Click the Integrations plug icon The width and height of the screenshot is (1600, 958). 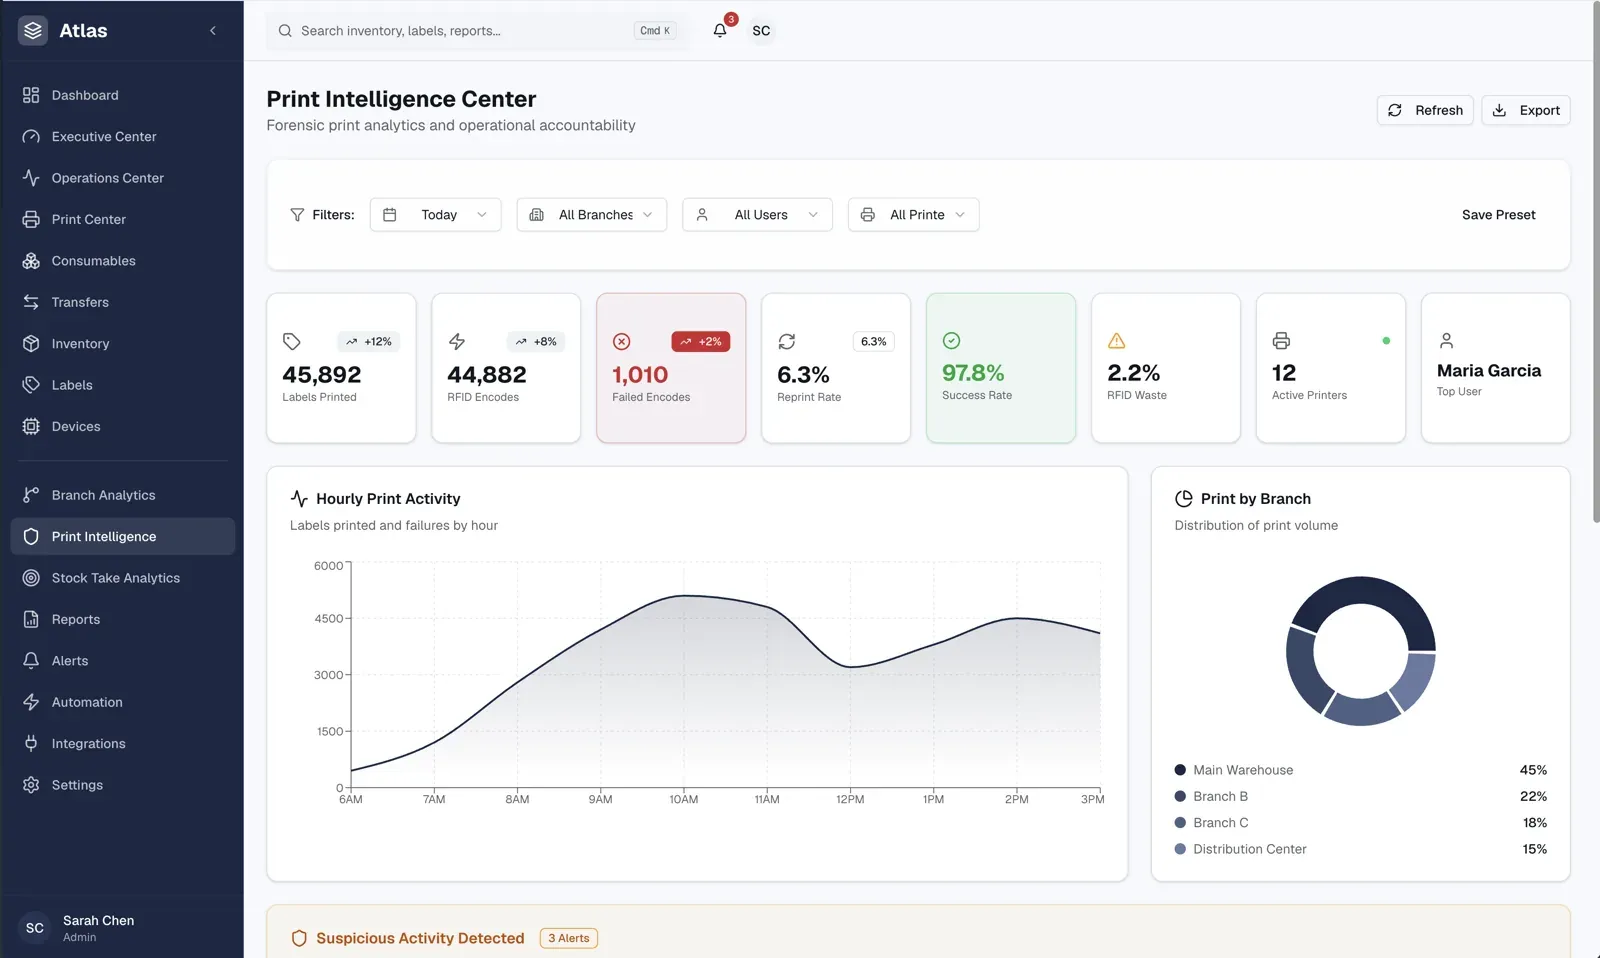(x=31, y=744)
